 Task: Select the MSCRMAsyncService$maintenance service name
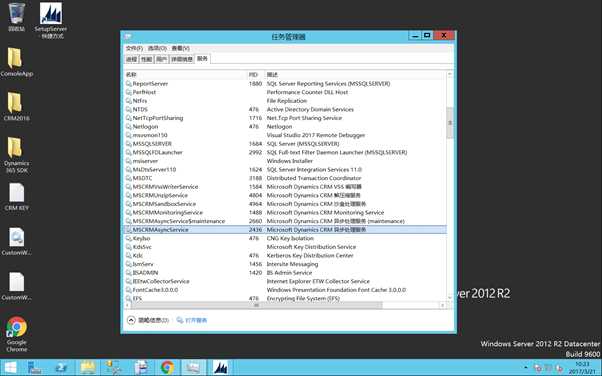[179, 221]
